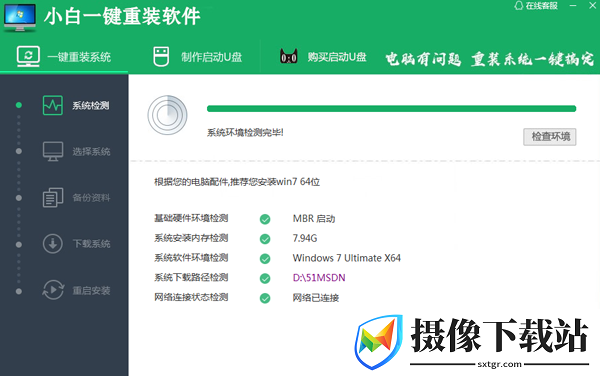This screenshot has width=600, height=376.
Task: Click the 一键重装系统 monitor refresh icon
Action: [28, 57]
